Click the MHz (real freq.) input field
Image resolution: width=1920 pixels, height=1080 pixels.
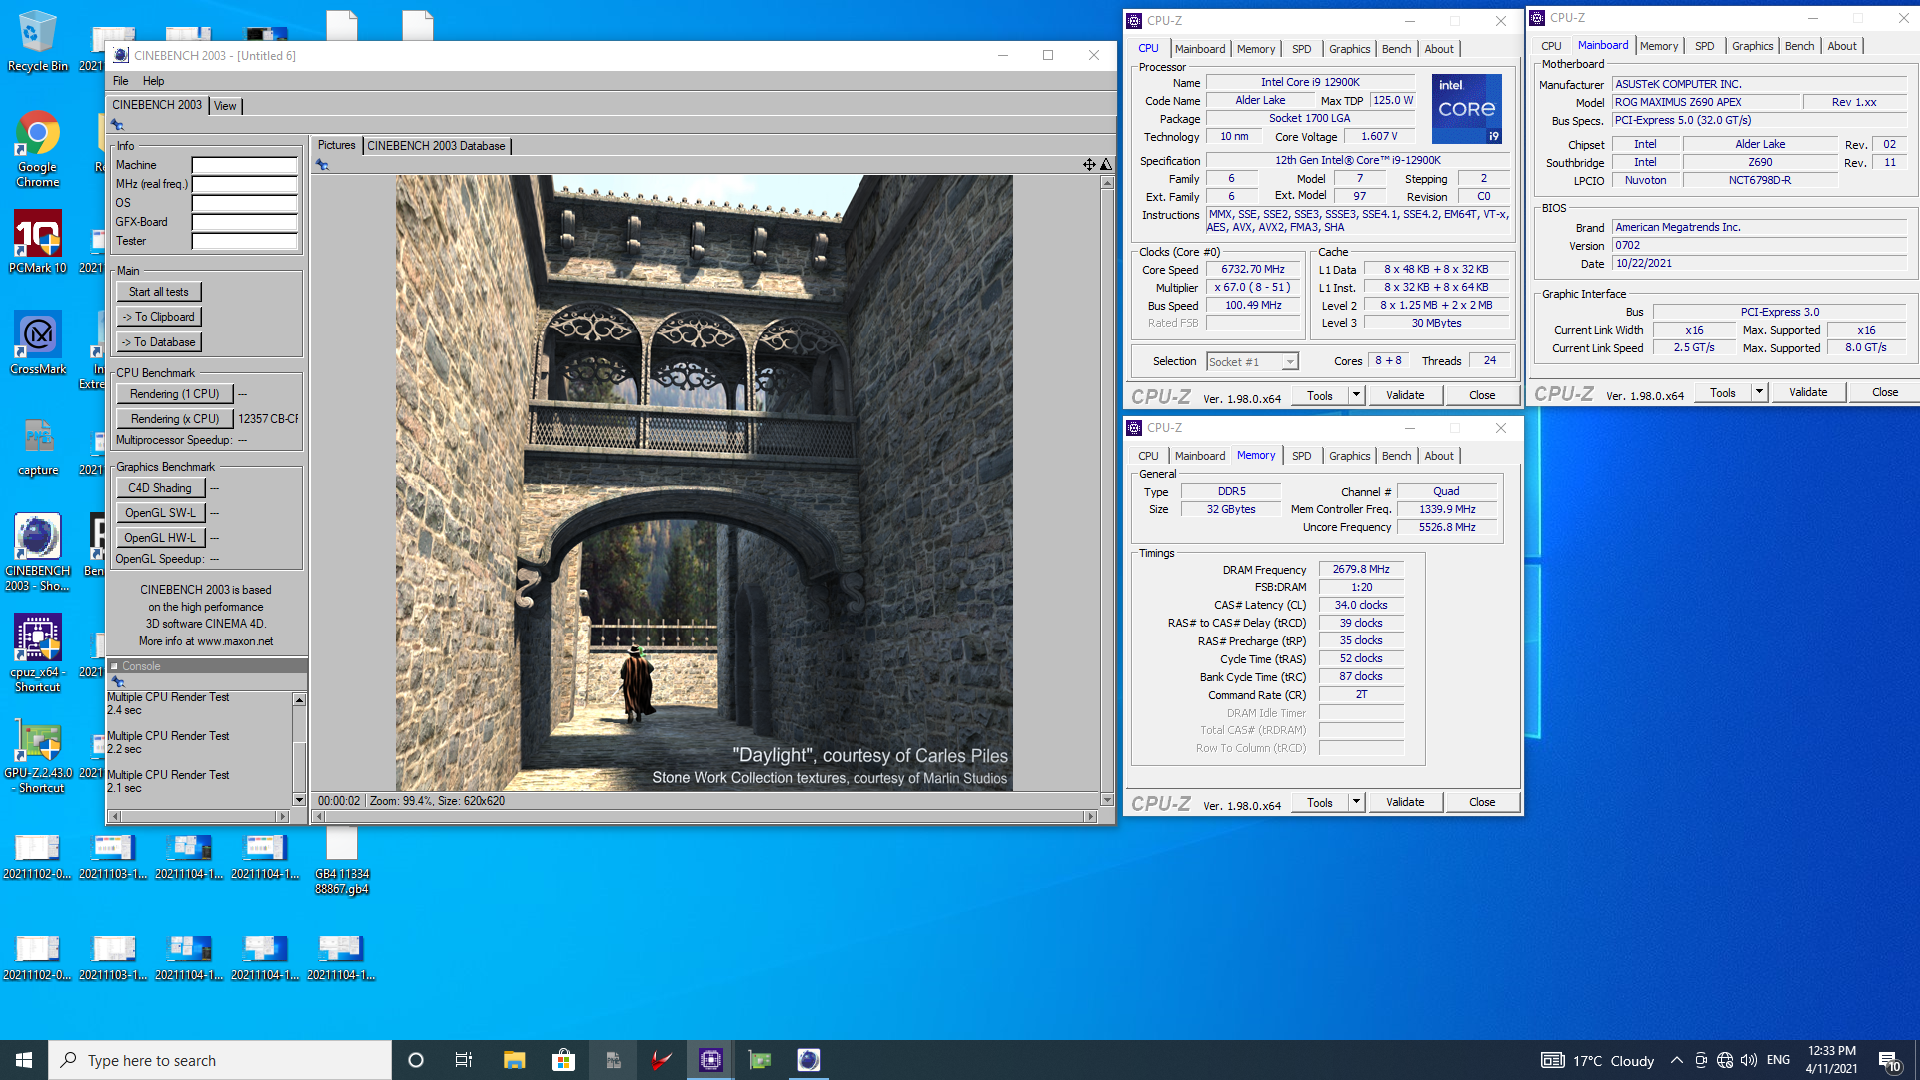click(244, 184)
